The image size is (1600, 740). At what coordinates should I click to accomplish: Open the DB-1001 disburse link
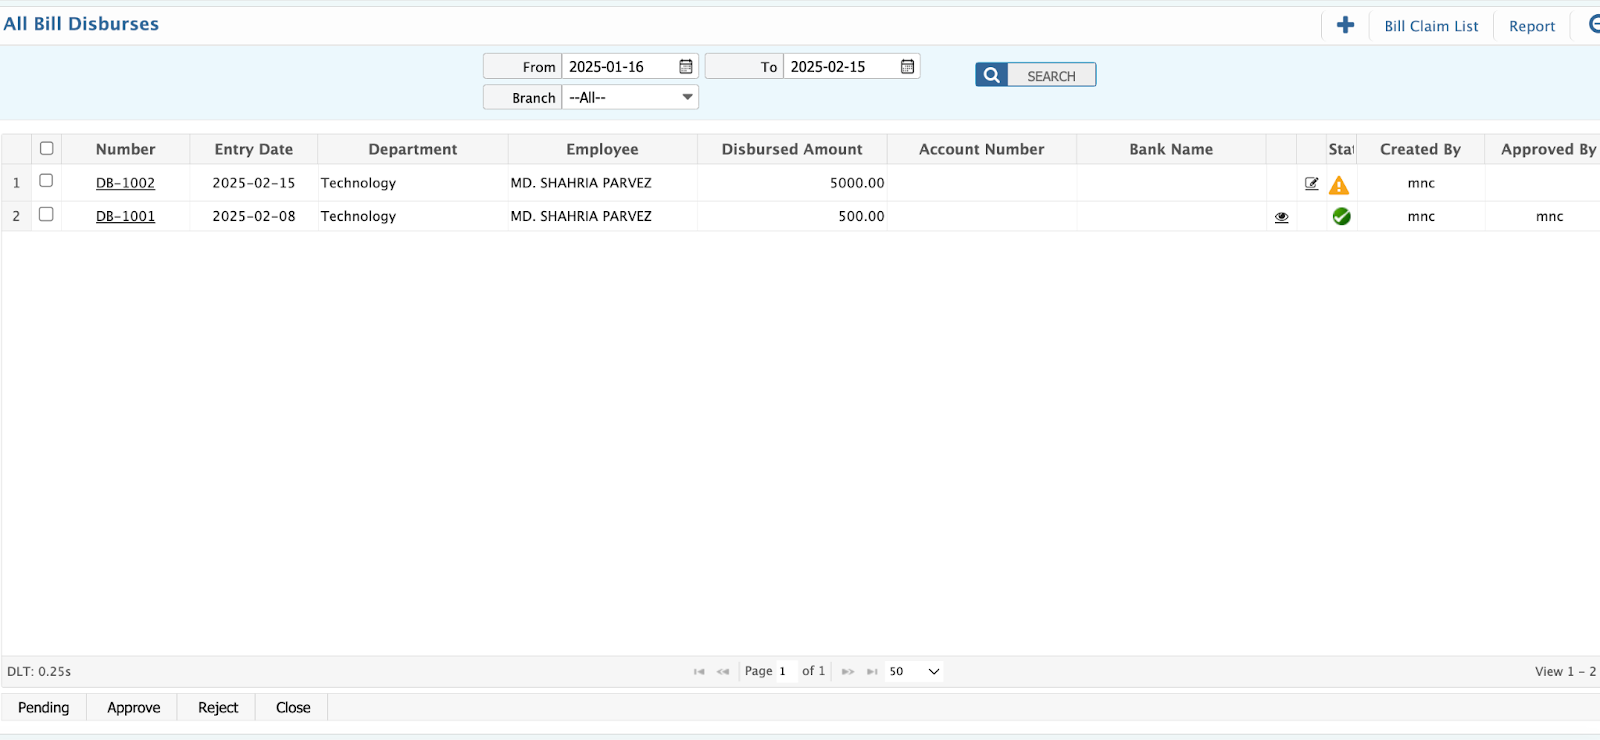pyautogui.click(x=125, y=216)
